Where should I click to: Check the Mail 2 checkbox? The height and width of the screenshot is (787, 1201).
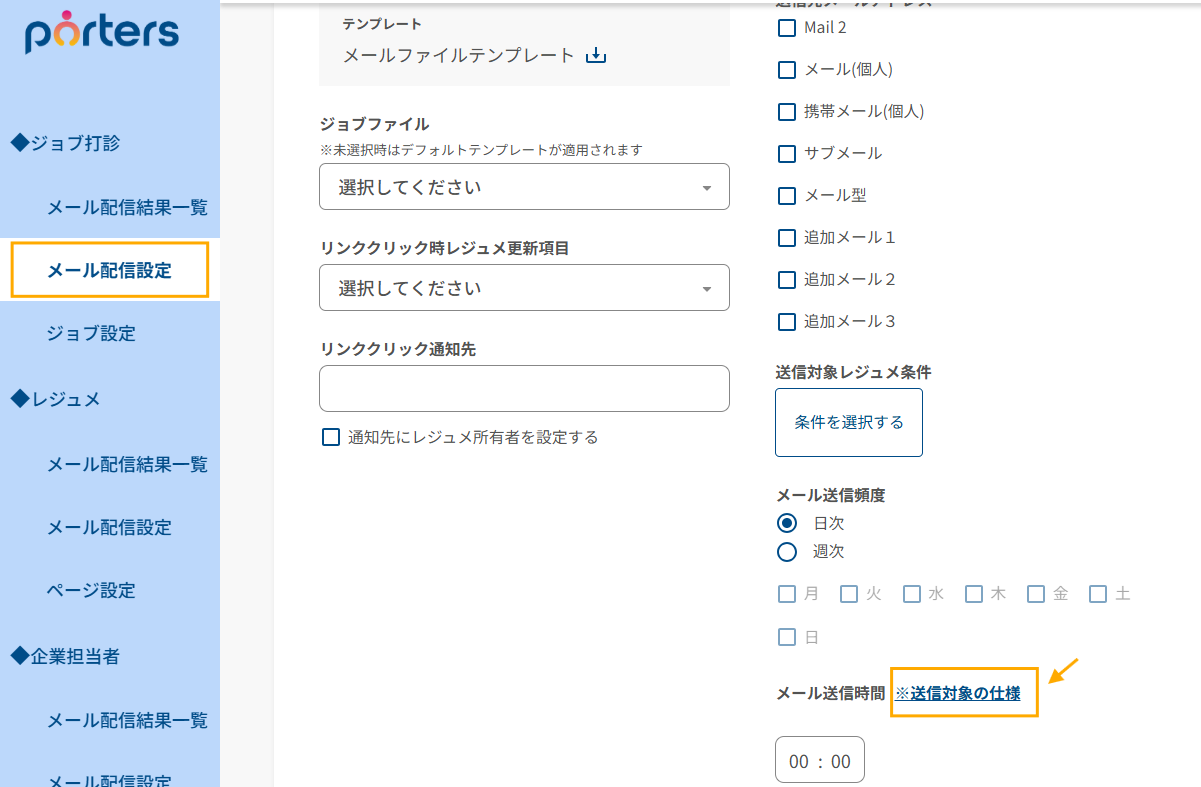pos(787,28)
